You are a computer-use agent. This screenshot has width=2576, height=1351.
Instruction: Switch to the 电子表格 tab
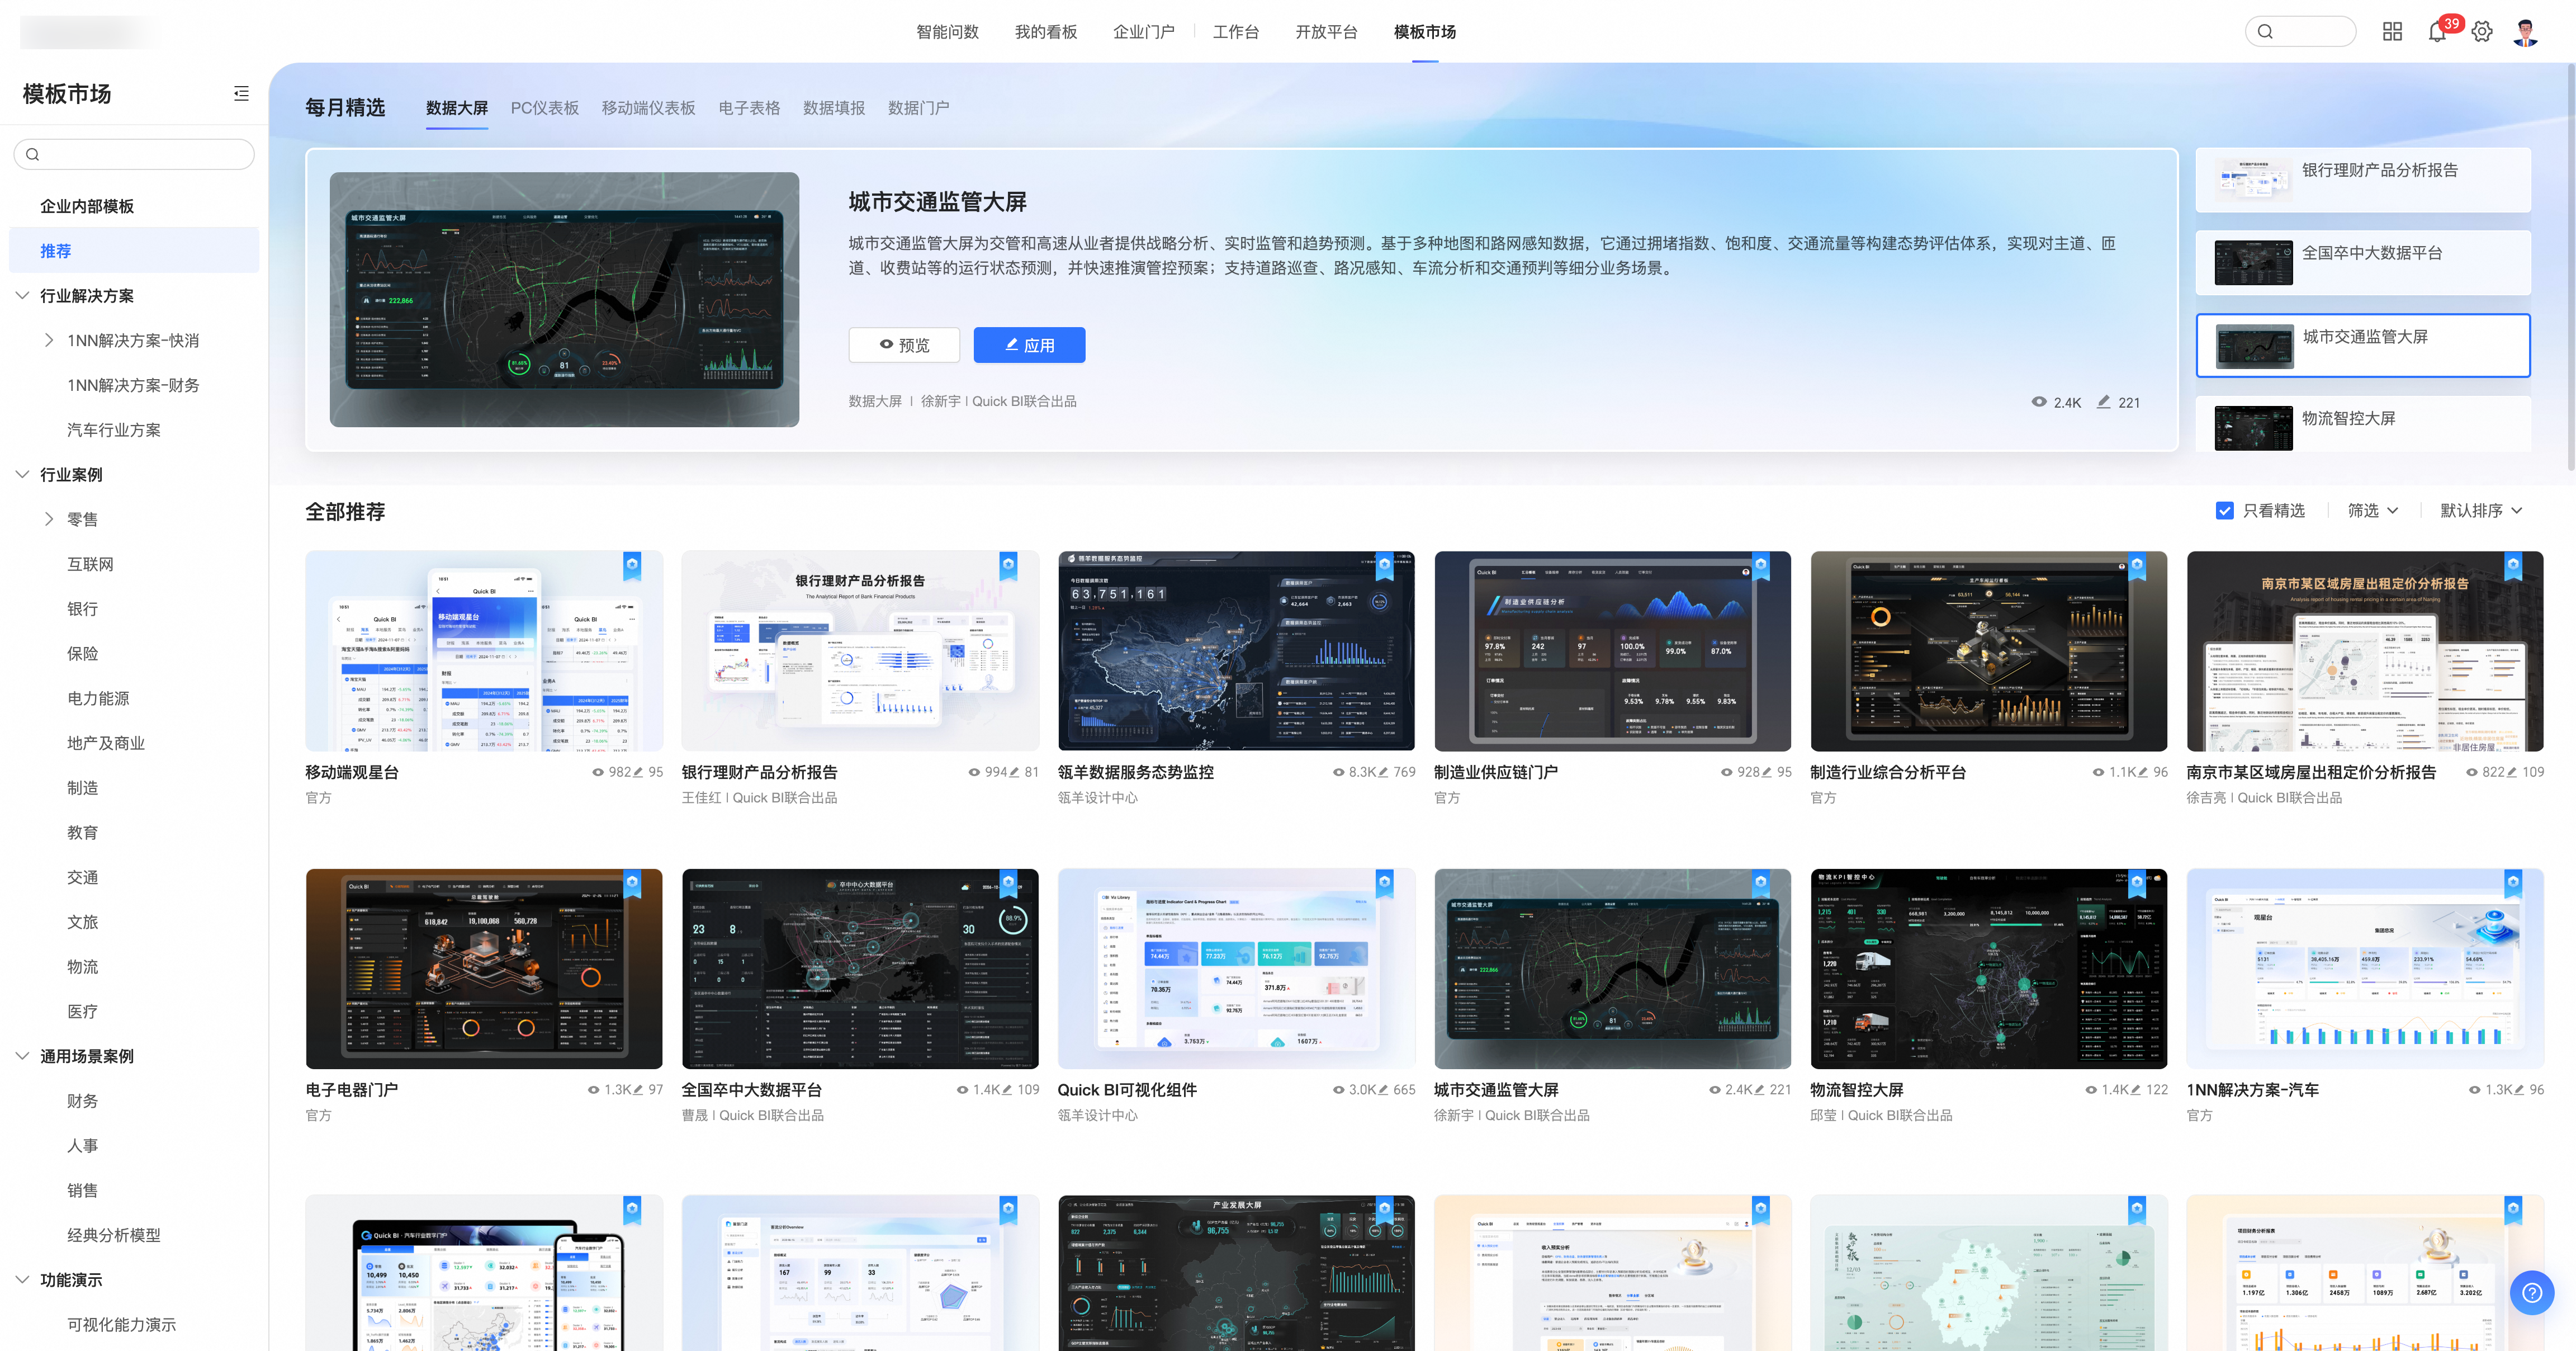point(749,108)
